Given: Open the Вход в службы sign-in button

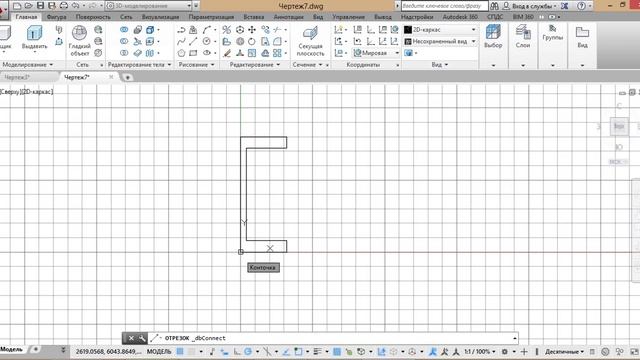Looking at the screenshot, I should point(532,6).
